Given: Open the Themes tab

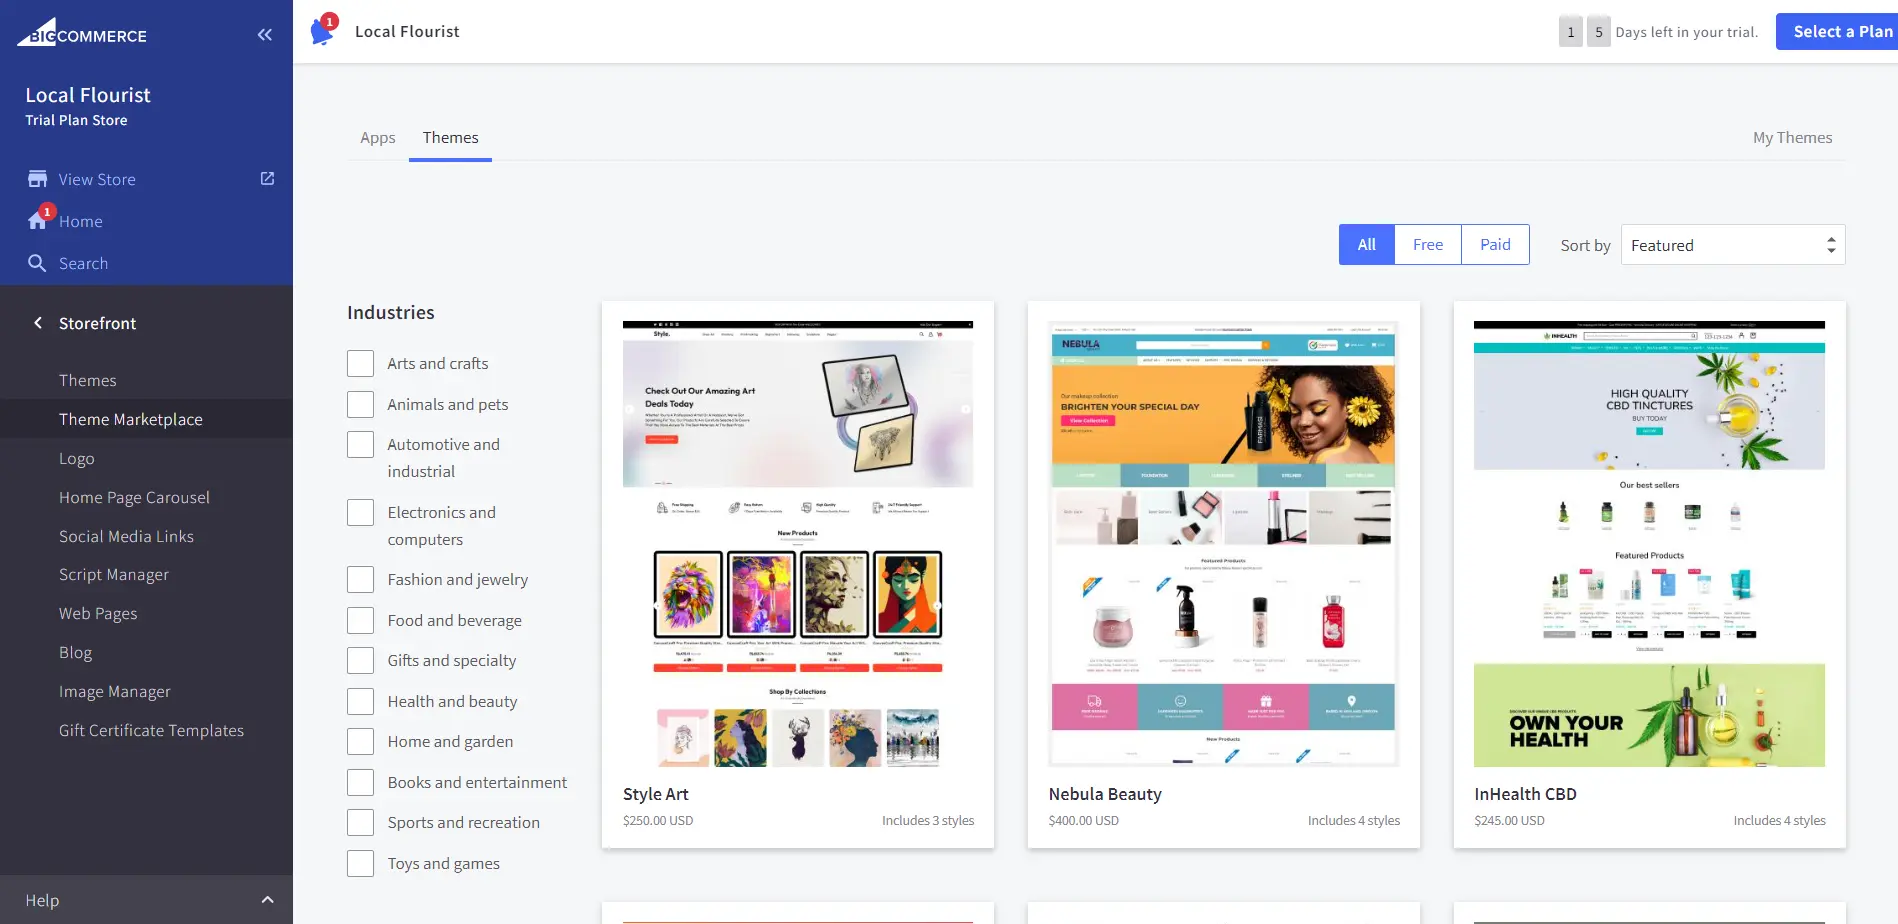Looking at the screenshot, I should pyautogui.click(x=450, y=138).
